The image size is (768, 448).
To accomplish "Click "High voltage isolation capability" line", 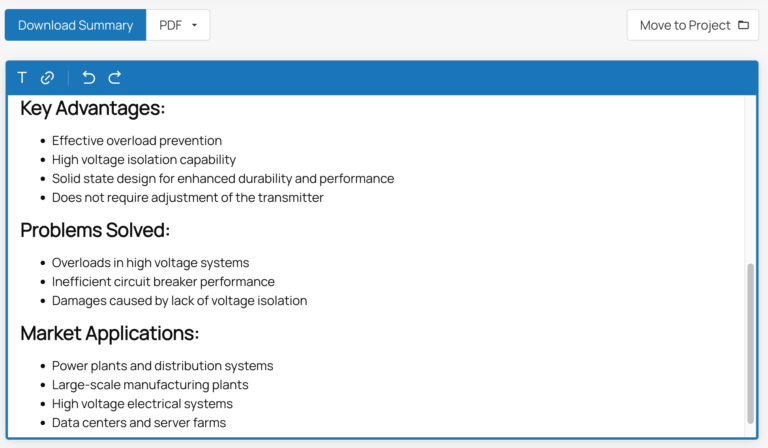I will pos(144,160).
